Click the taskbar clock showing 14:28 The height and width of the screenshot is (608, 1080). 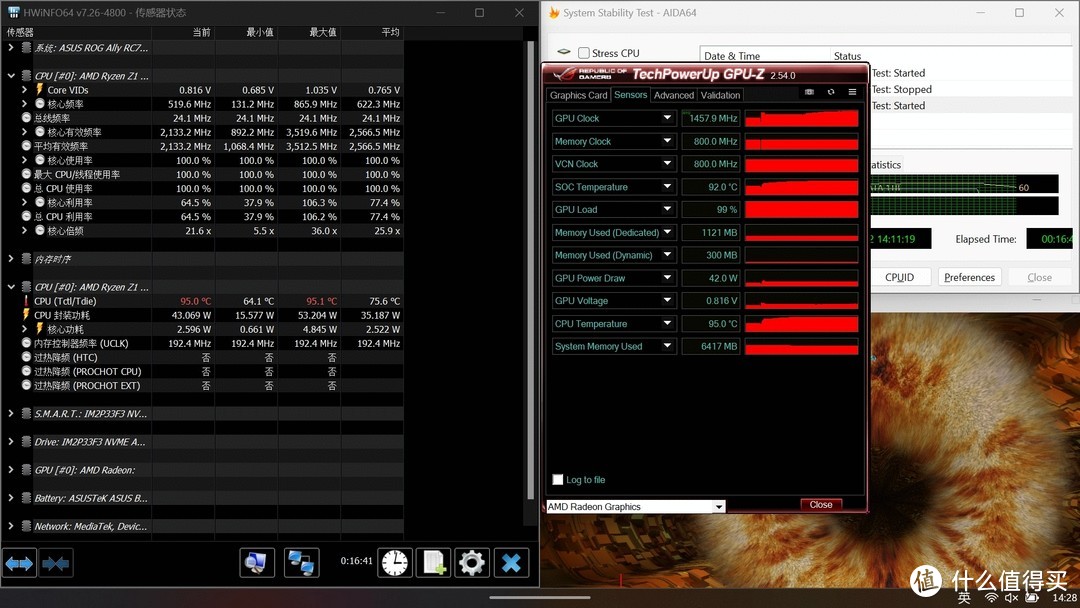(x=1064, y=598)
